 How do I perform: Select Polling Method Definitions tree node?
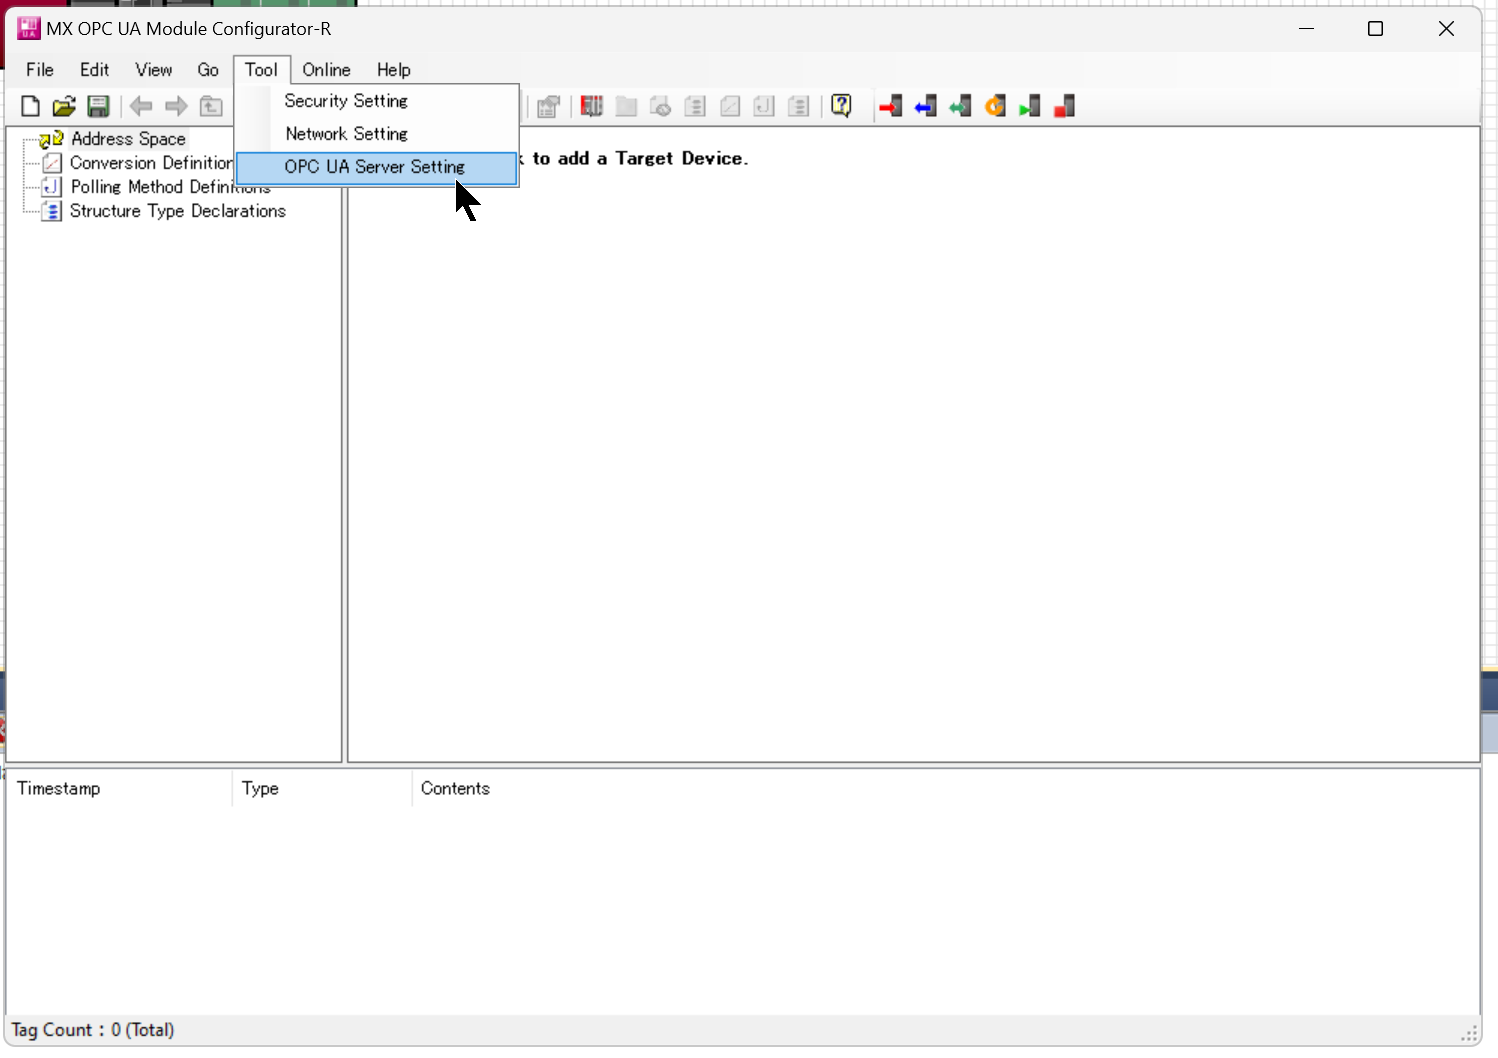pyautogui.click(x=170, y=187)
